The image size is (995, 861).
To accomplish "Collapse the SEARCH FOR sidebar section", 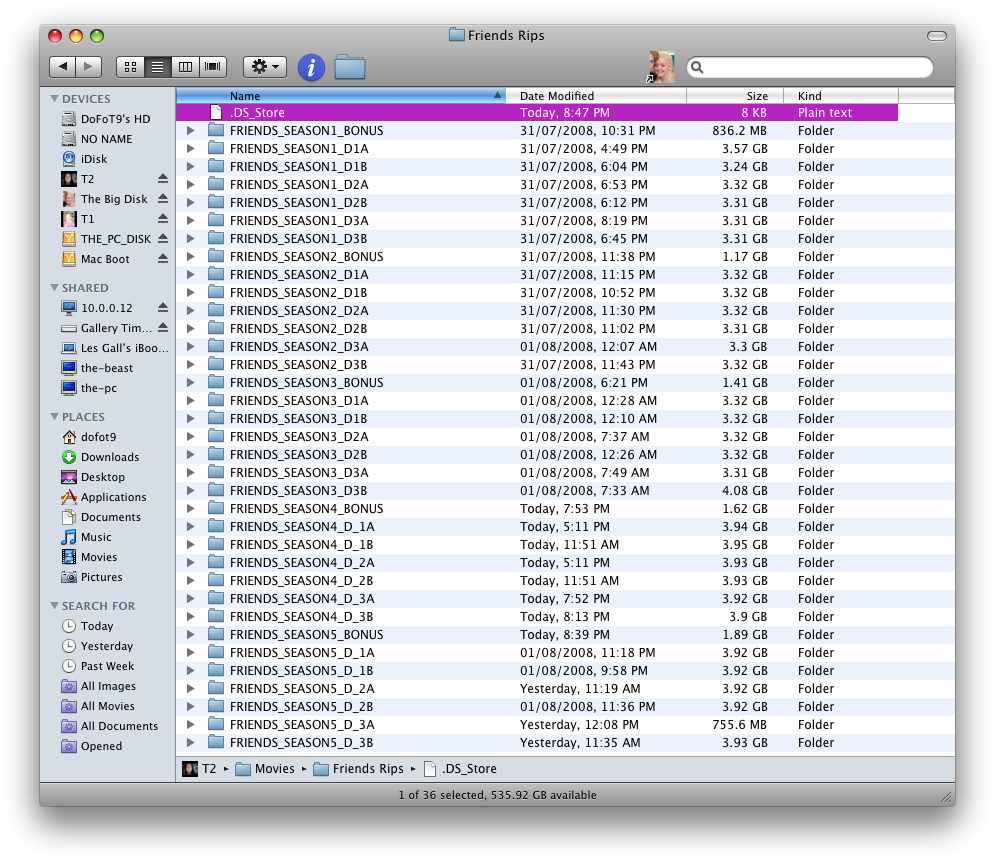I will click(54, 605).
